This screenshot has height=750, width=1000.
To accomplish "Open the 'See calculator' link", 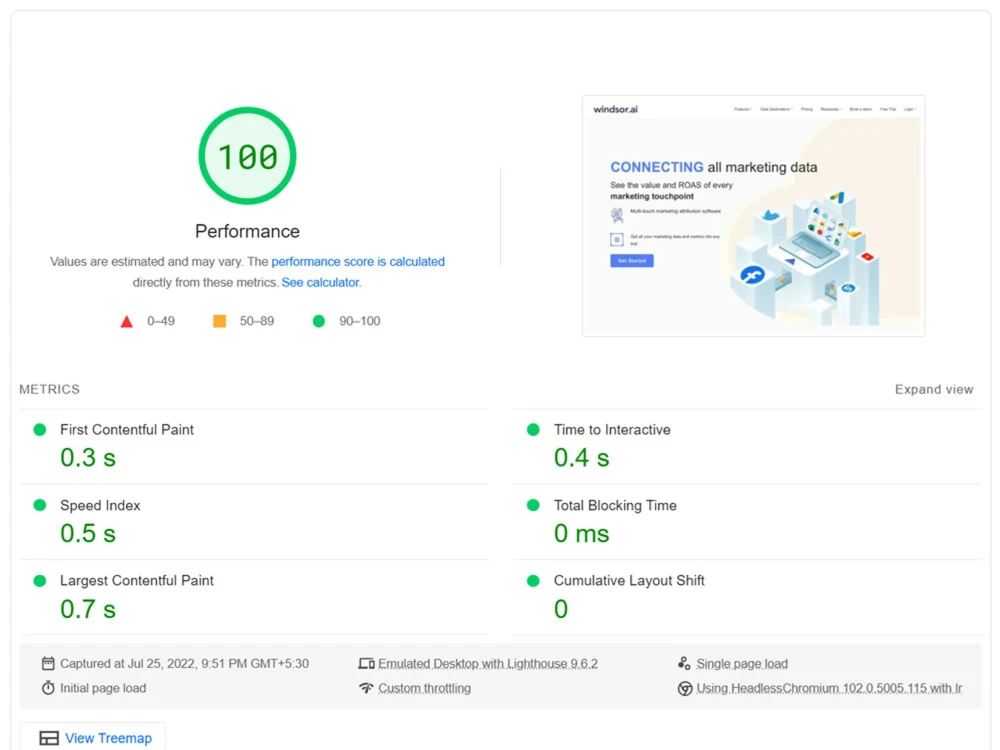I will [x=320, y=283].
